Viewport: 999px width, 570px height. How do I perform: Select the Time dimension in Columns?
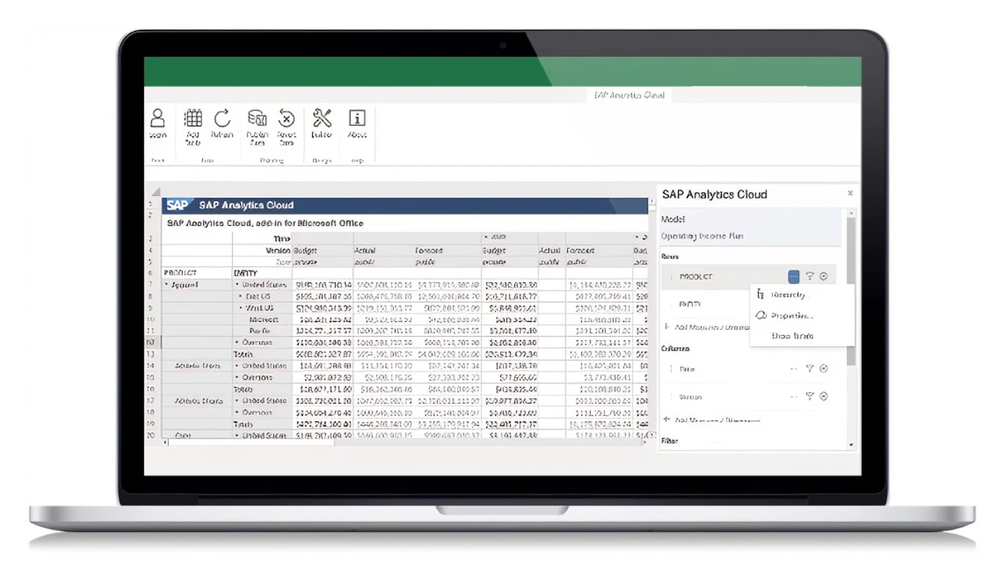(x=687, y=369)
